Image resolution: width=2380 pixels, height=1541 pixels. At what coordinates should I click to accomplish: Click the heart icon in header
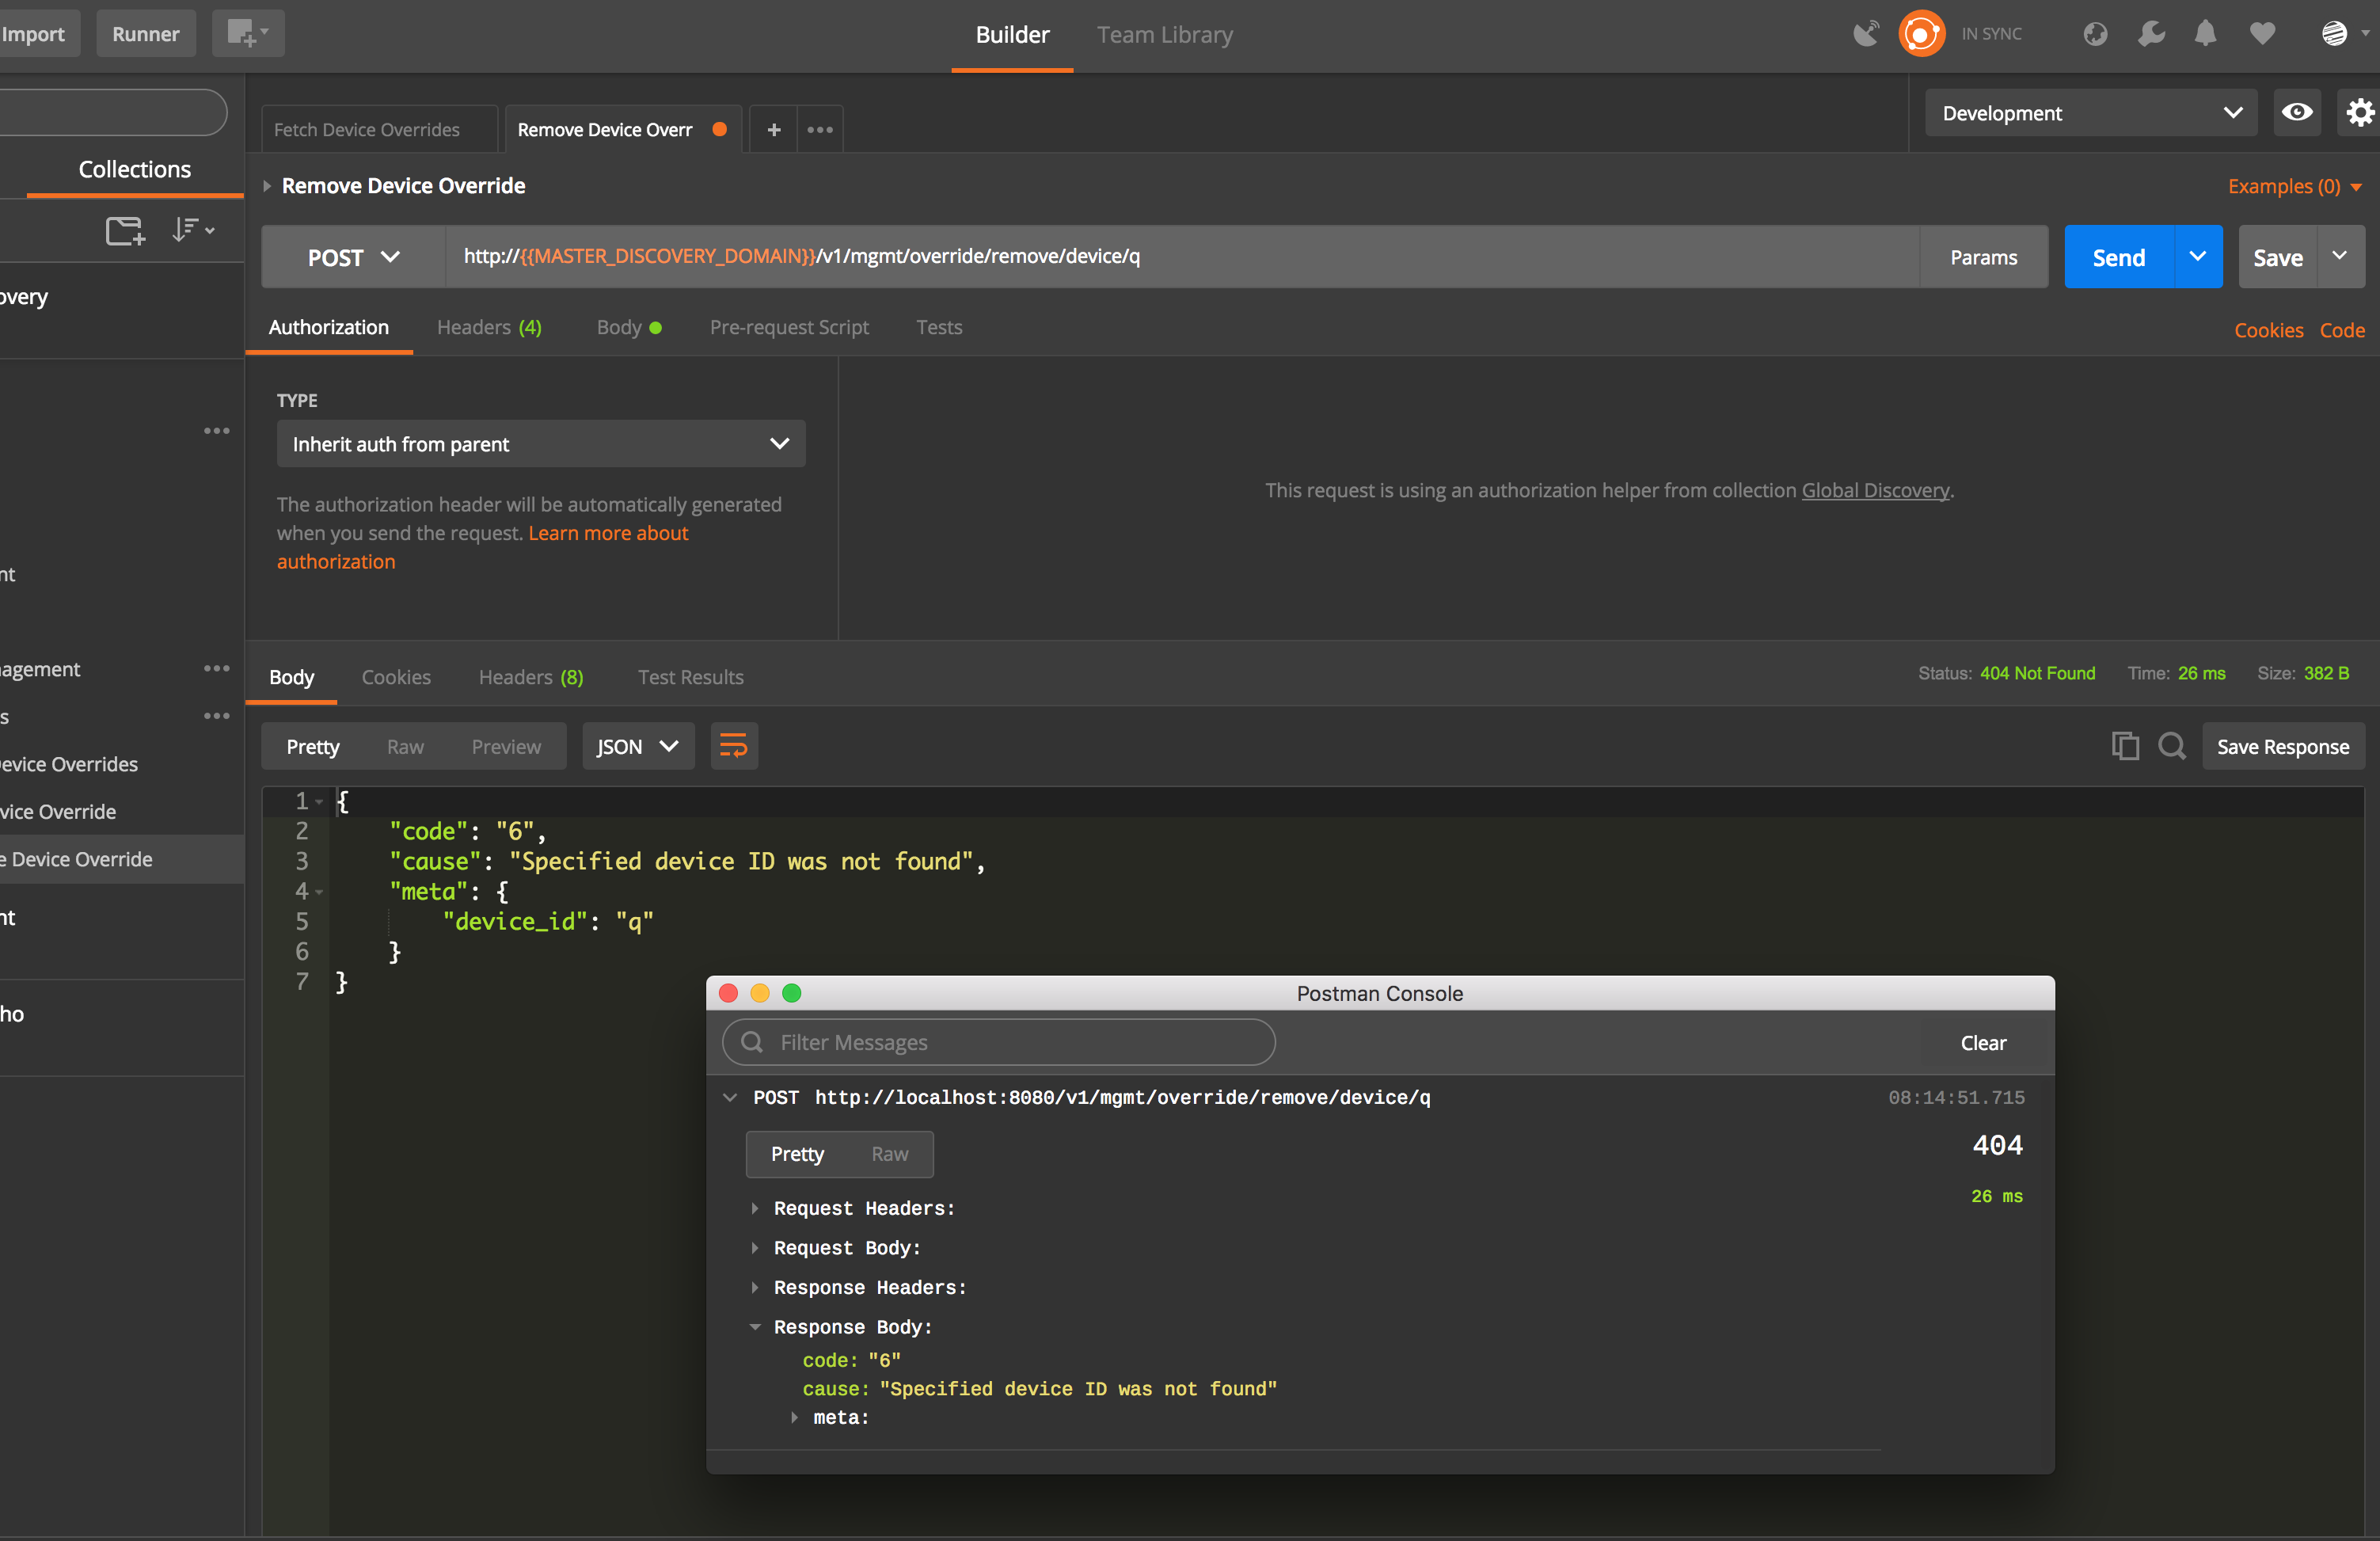2262,33
